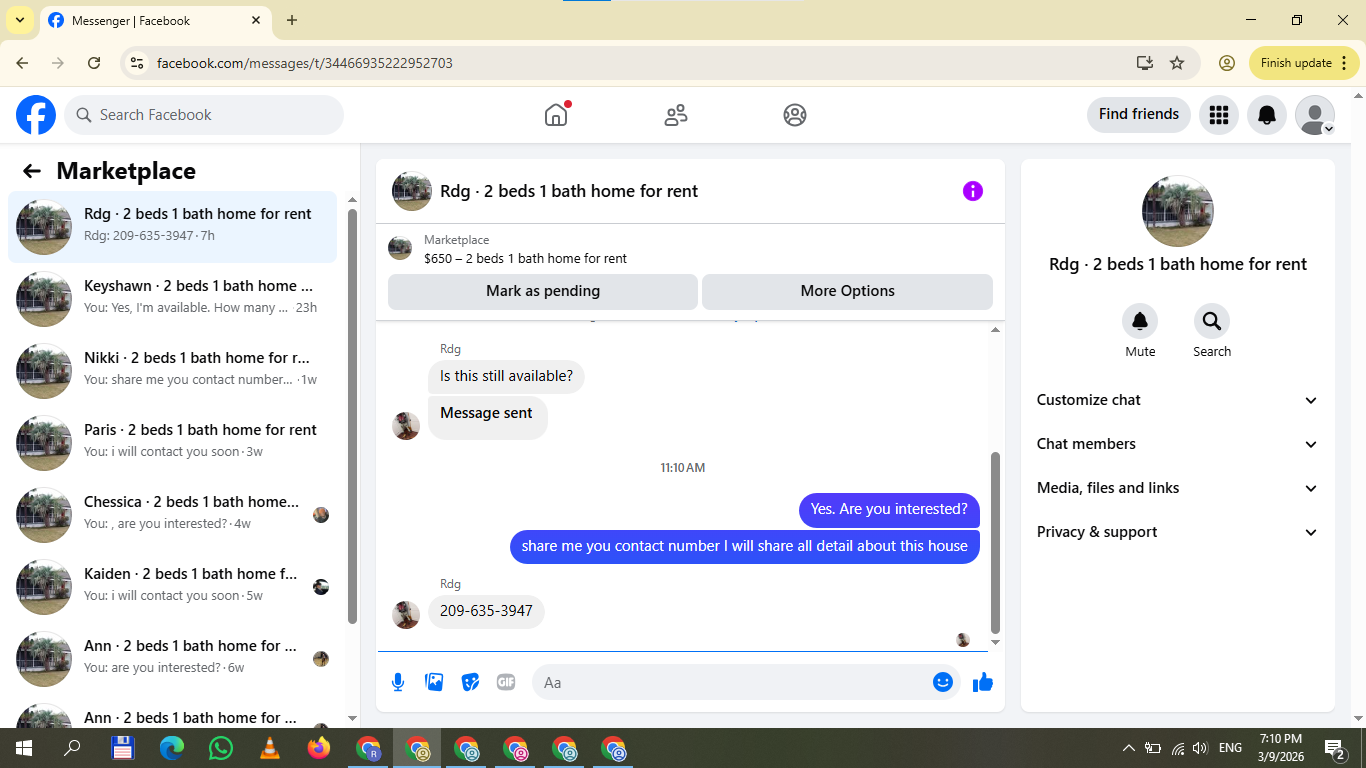Open the Groups icon in top navigation
The width and height of the screenshot is (1366, 768).
(795, 115)
